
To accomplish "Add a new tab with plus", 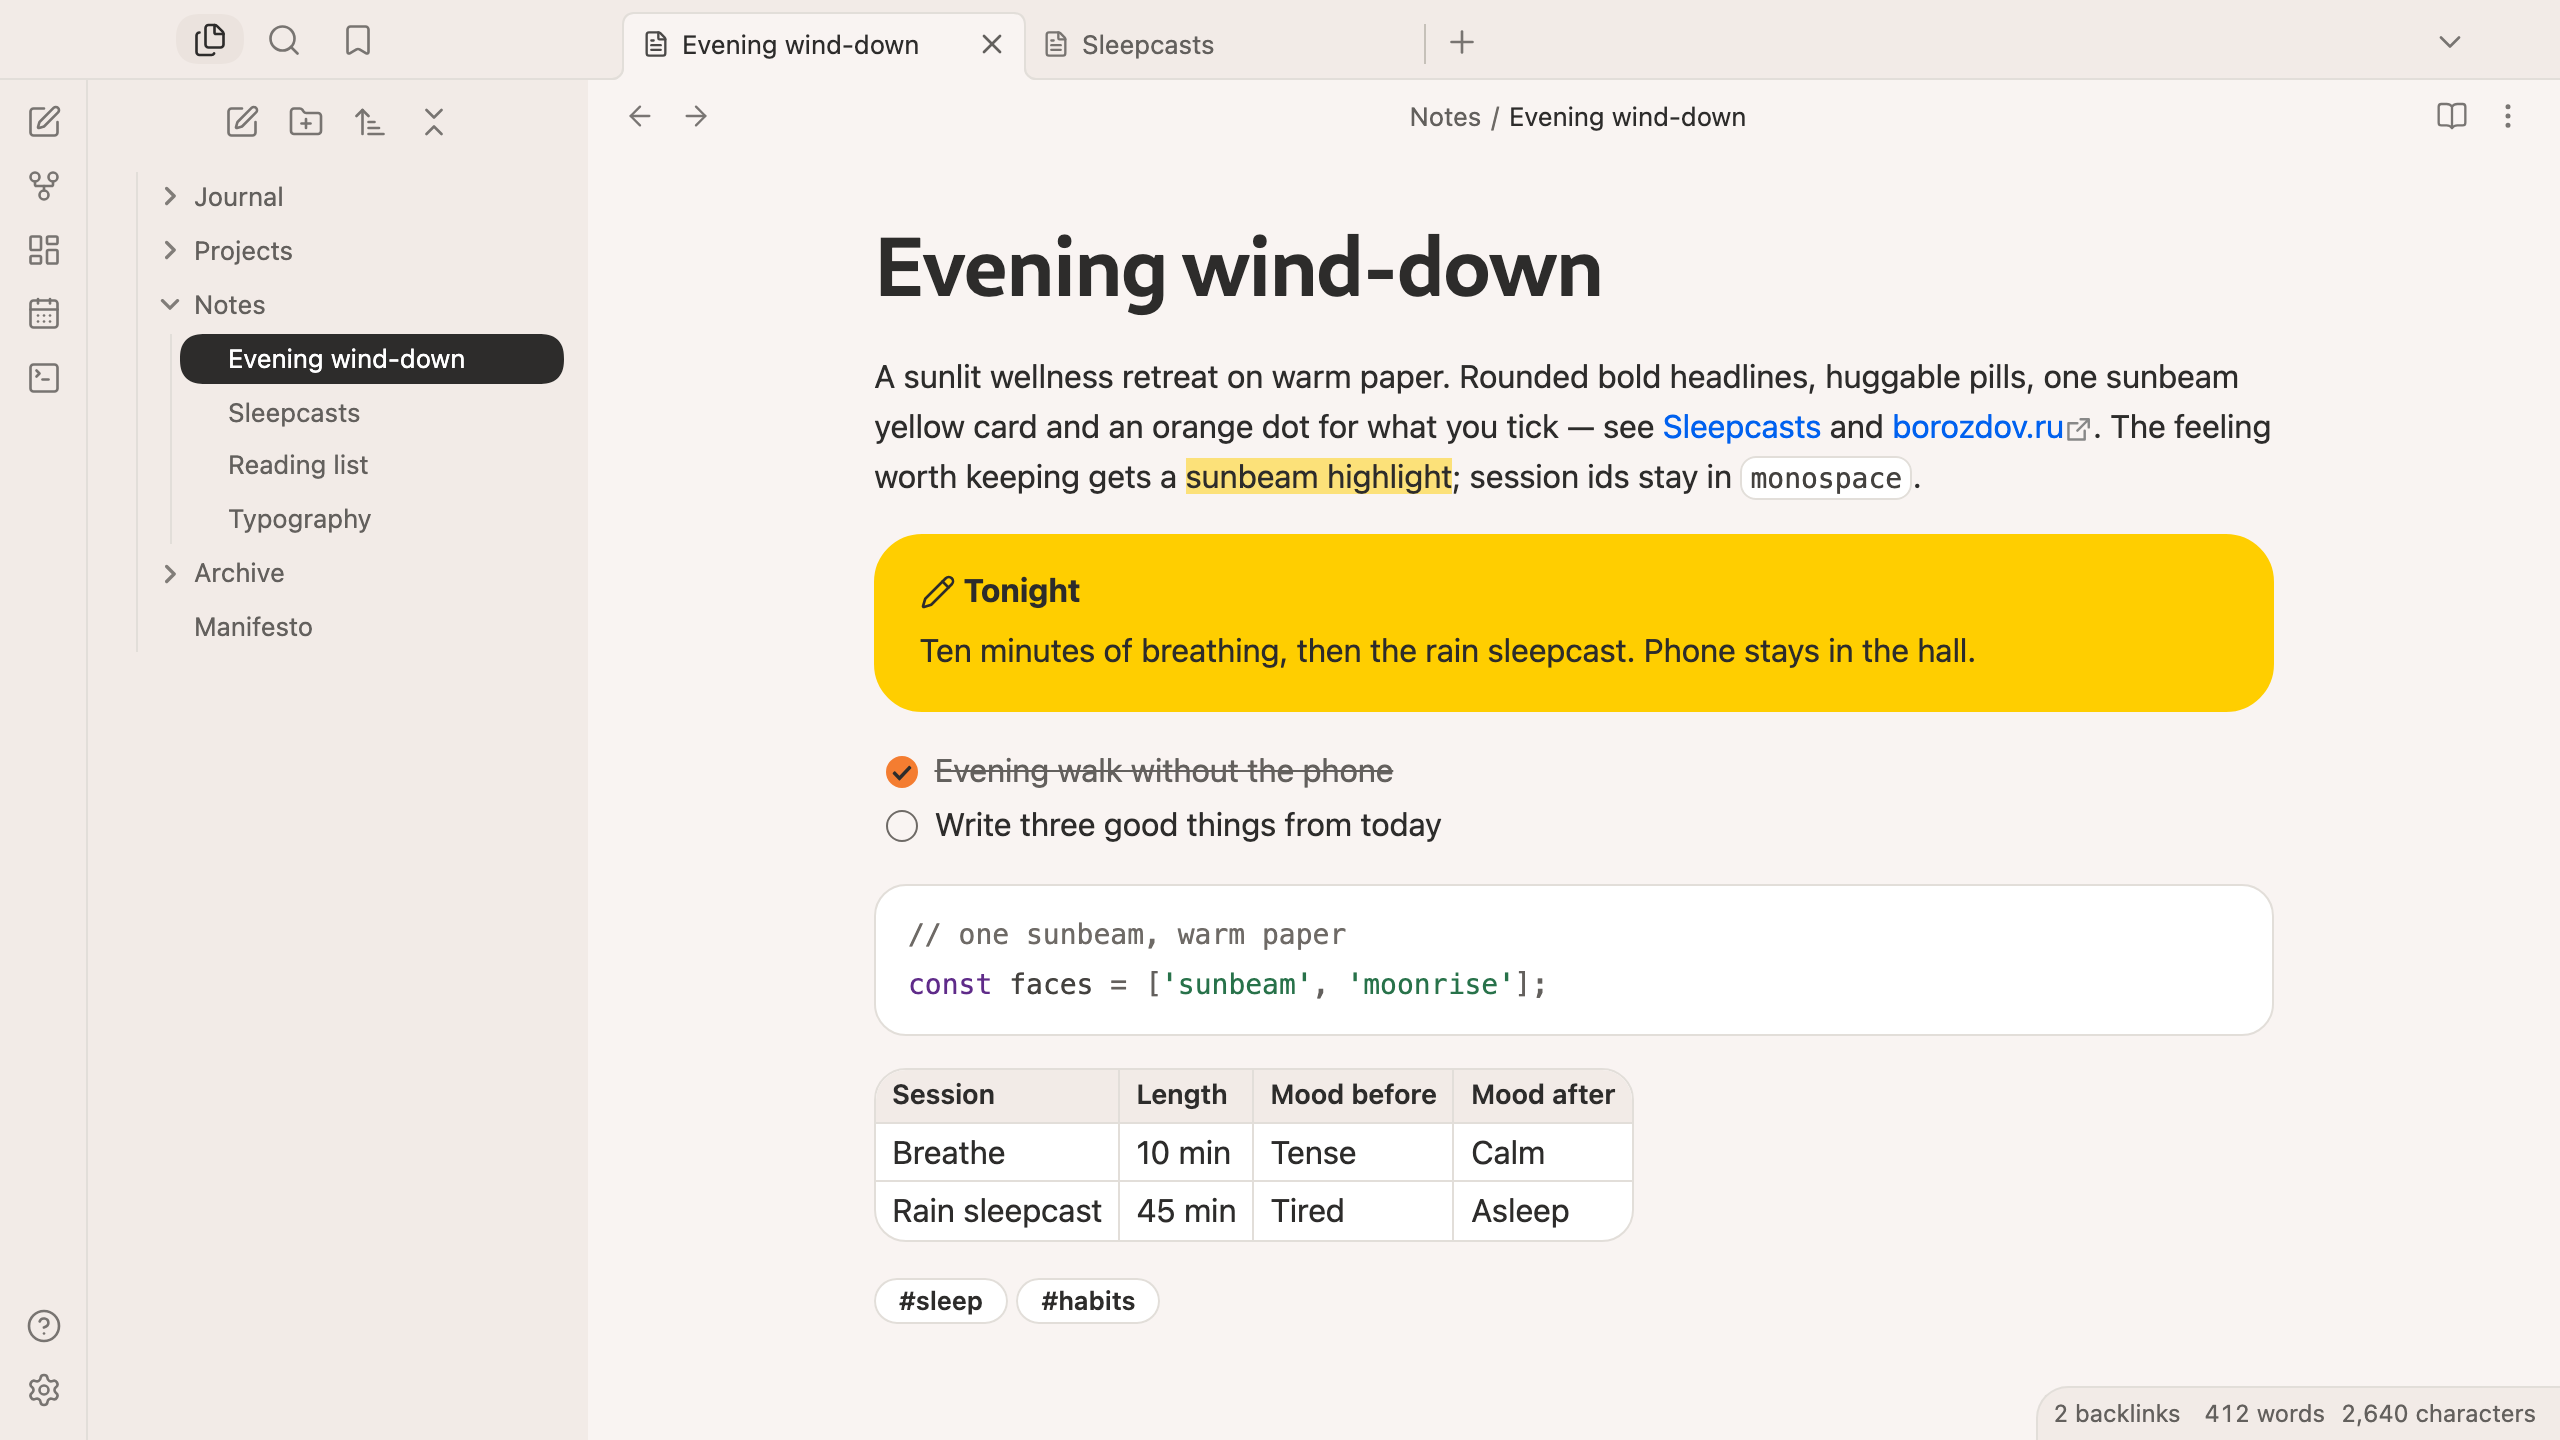I will point(1462,42).
